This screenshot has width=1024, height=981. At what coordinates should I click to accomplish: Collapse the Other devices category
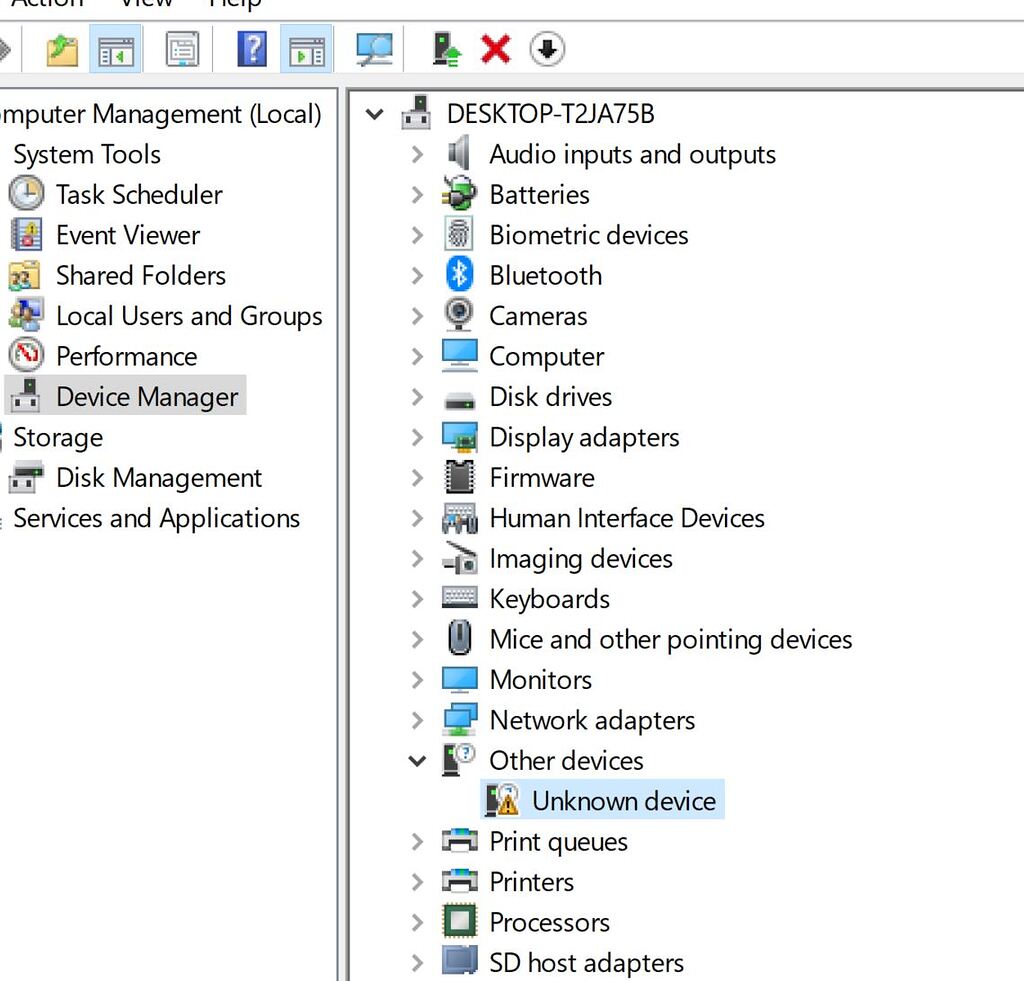tap(417, 760)
